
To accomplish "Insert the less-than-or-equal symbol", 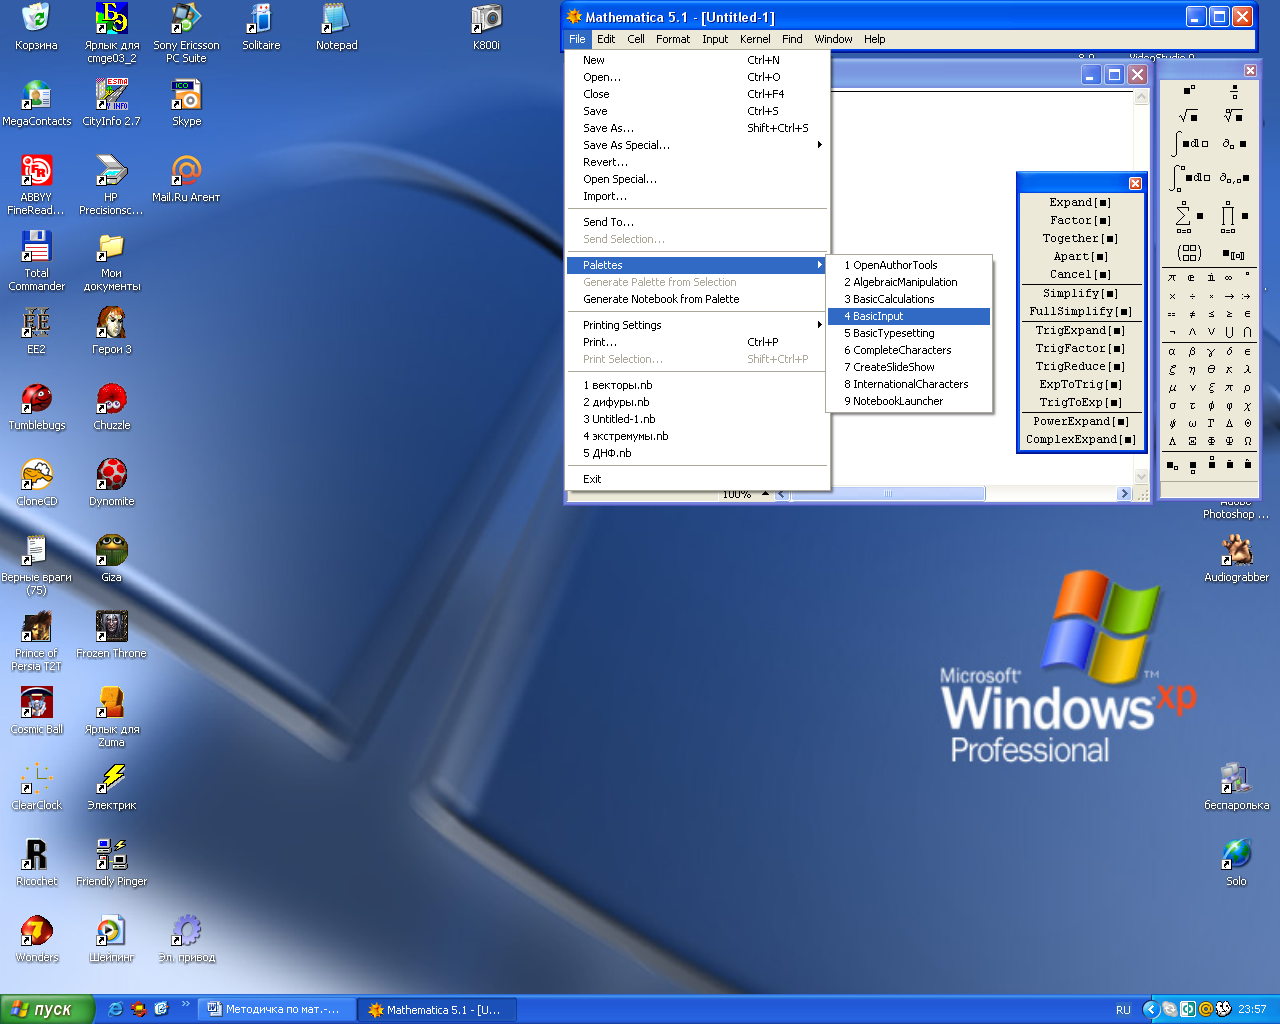I will coord(1211,314).
